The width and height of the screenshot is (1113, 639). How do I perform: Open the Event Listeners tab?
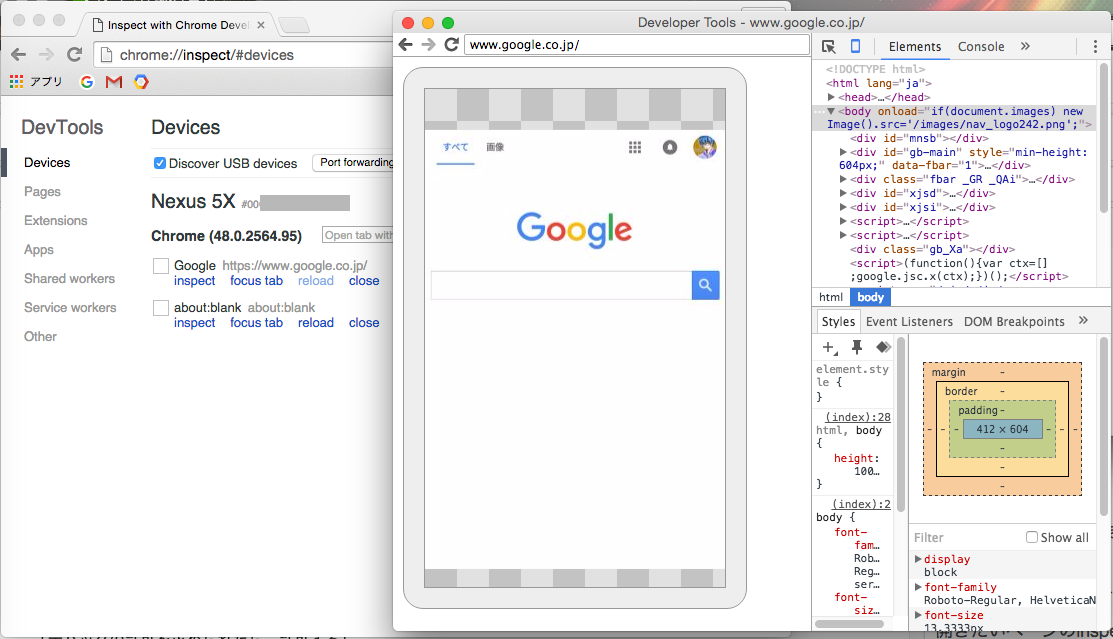pos(909,322)
